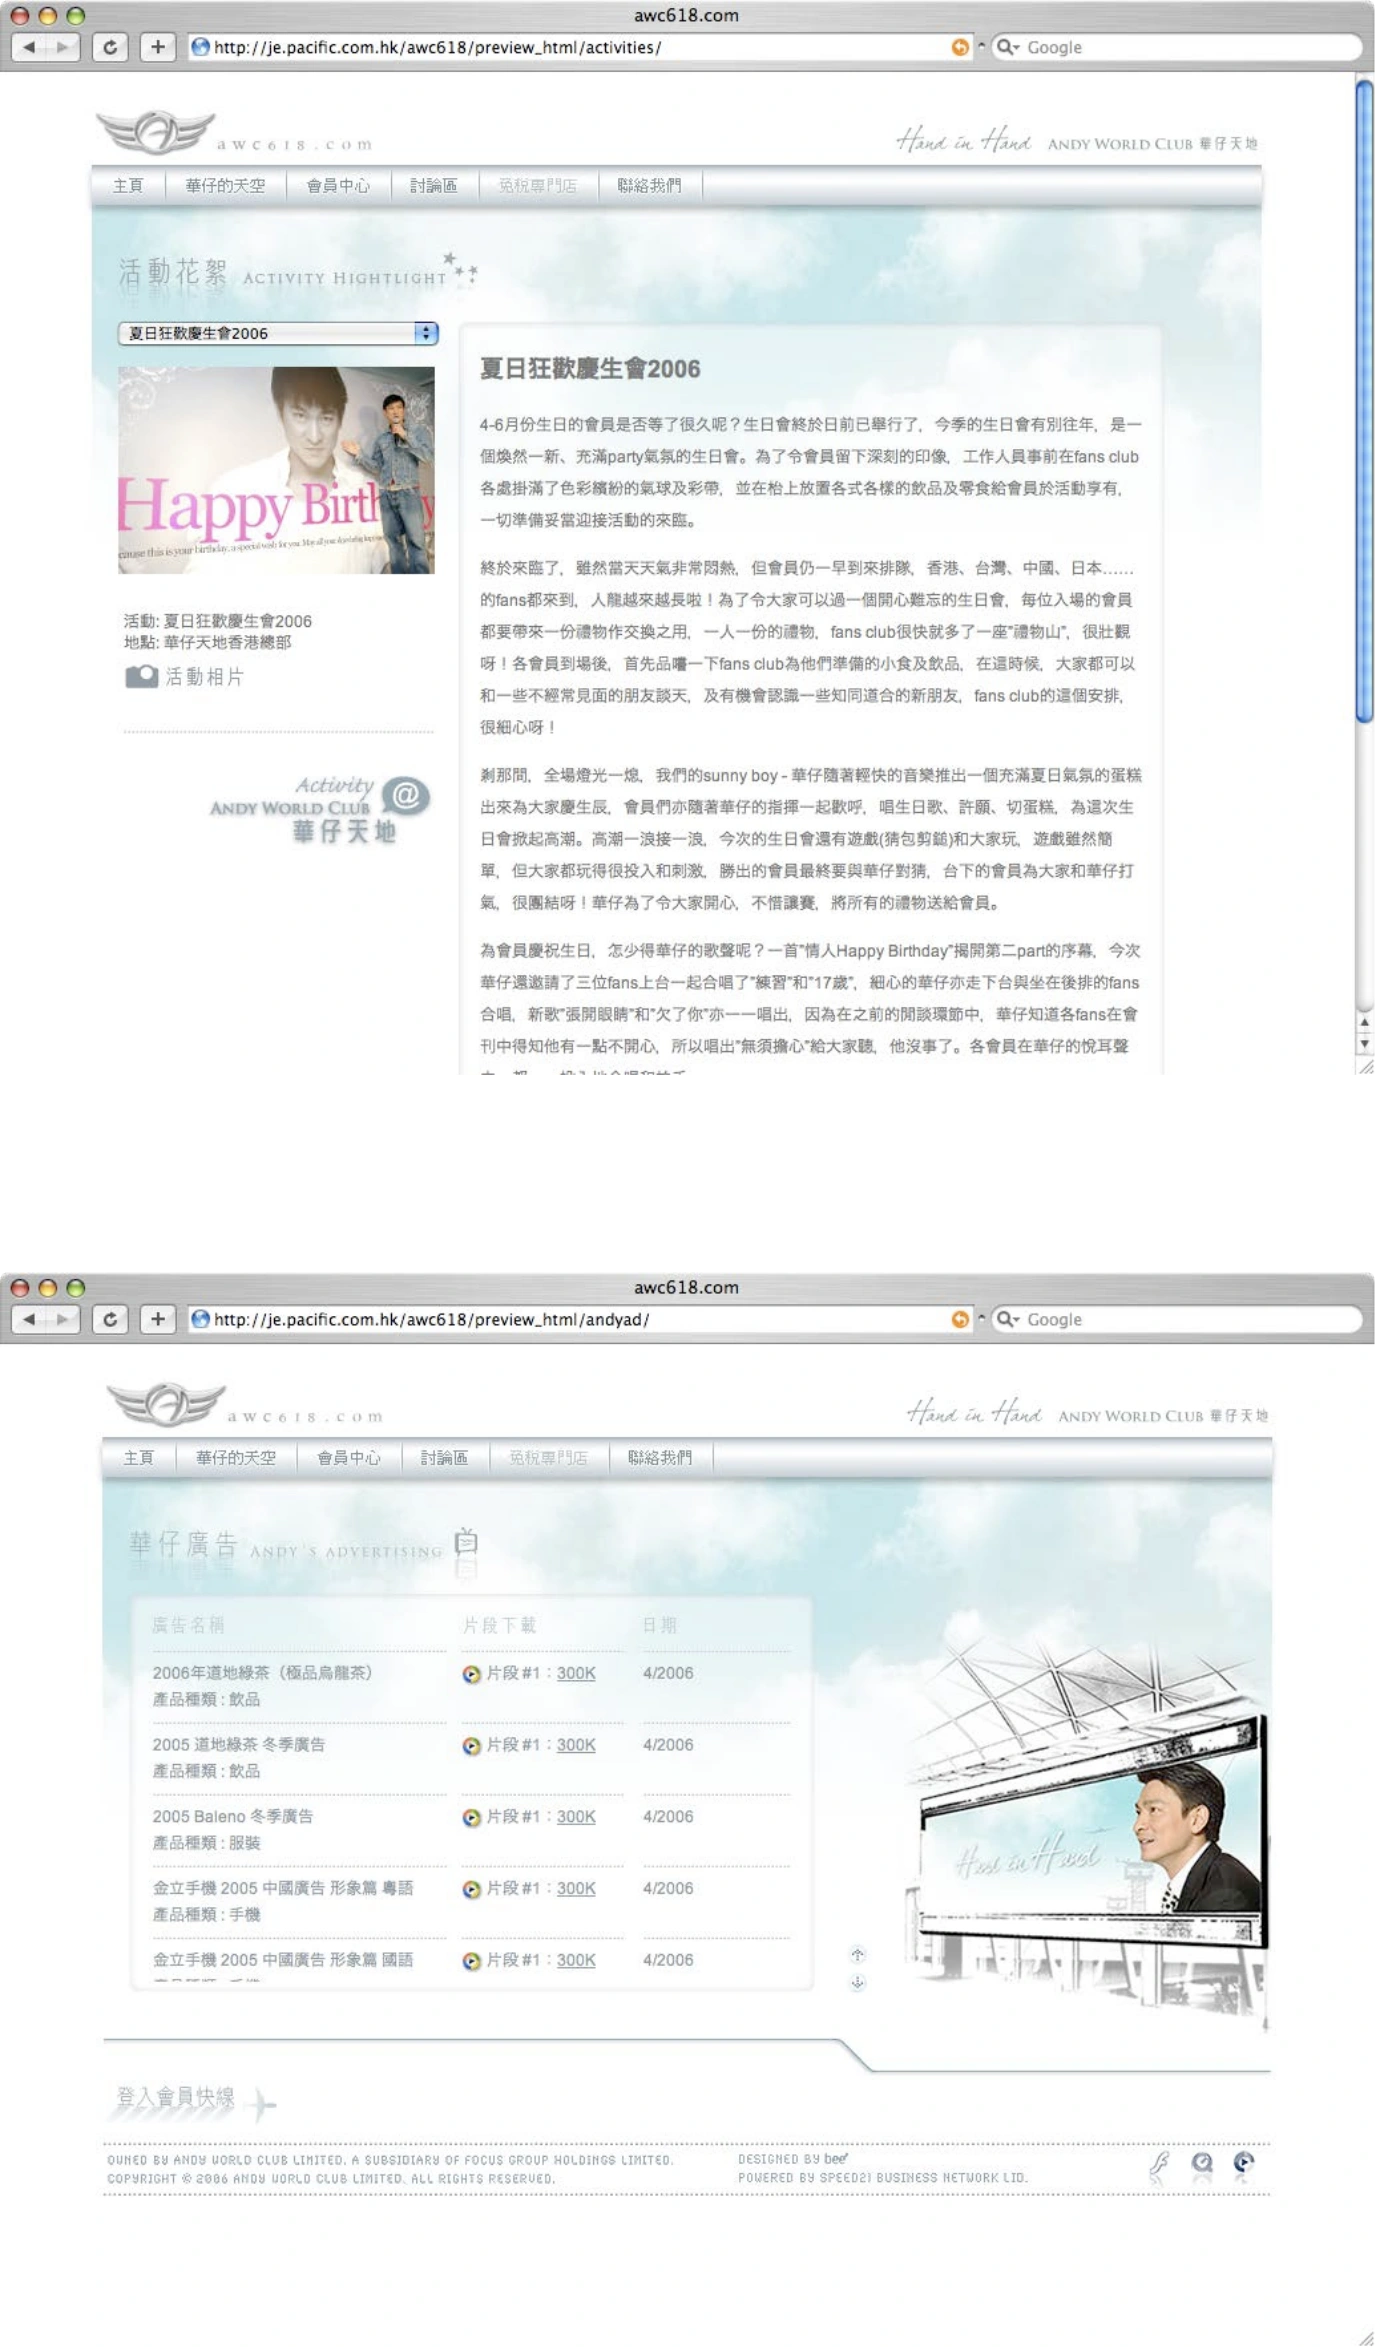Download 300K clip for 2005 Baleno 冬季廣告

576,1817
